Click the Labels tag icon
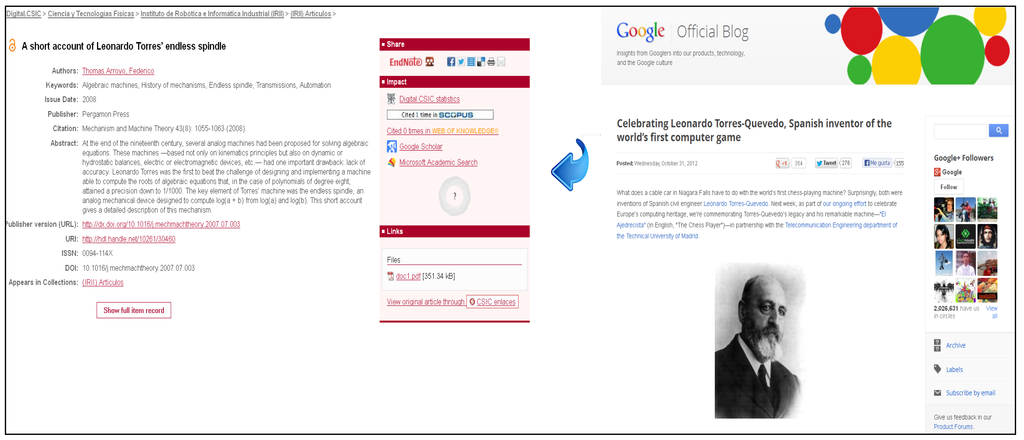Viewport: 1024px width, 440px height. (x=936, y=369)
